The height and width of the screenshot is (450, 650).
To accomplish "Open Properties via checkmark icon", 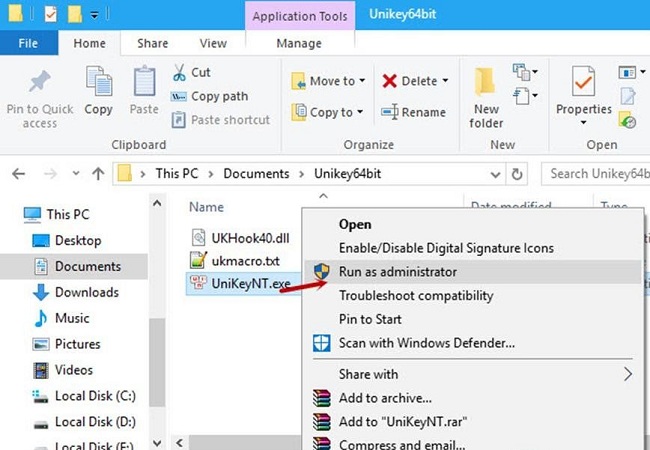I will pyautogui.click(x=583, y=82).
